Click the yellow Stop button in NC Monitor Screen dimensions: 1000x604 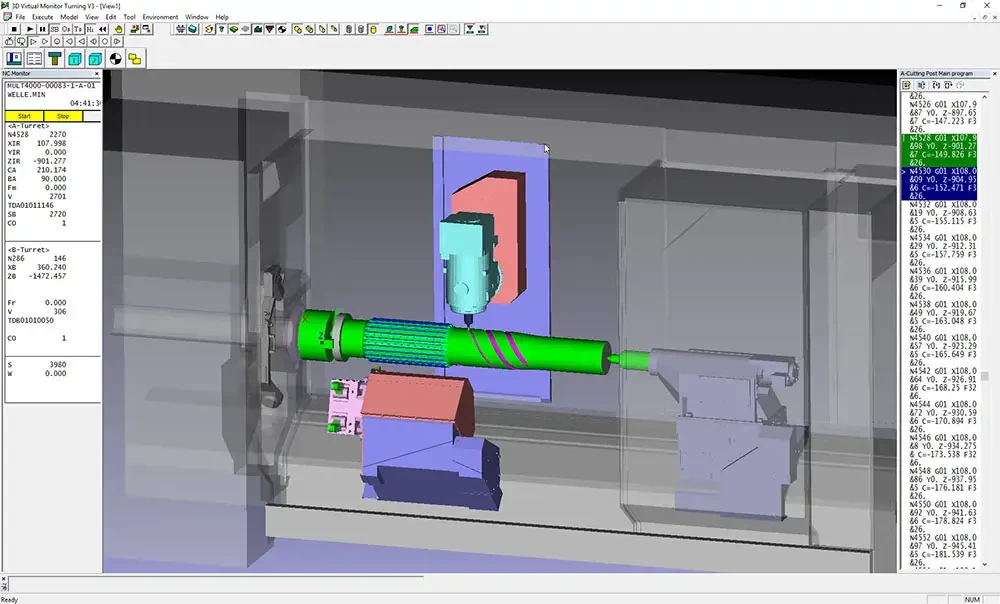click(x=62, y=116)
